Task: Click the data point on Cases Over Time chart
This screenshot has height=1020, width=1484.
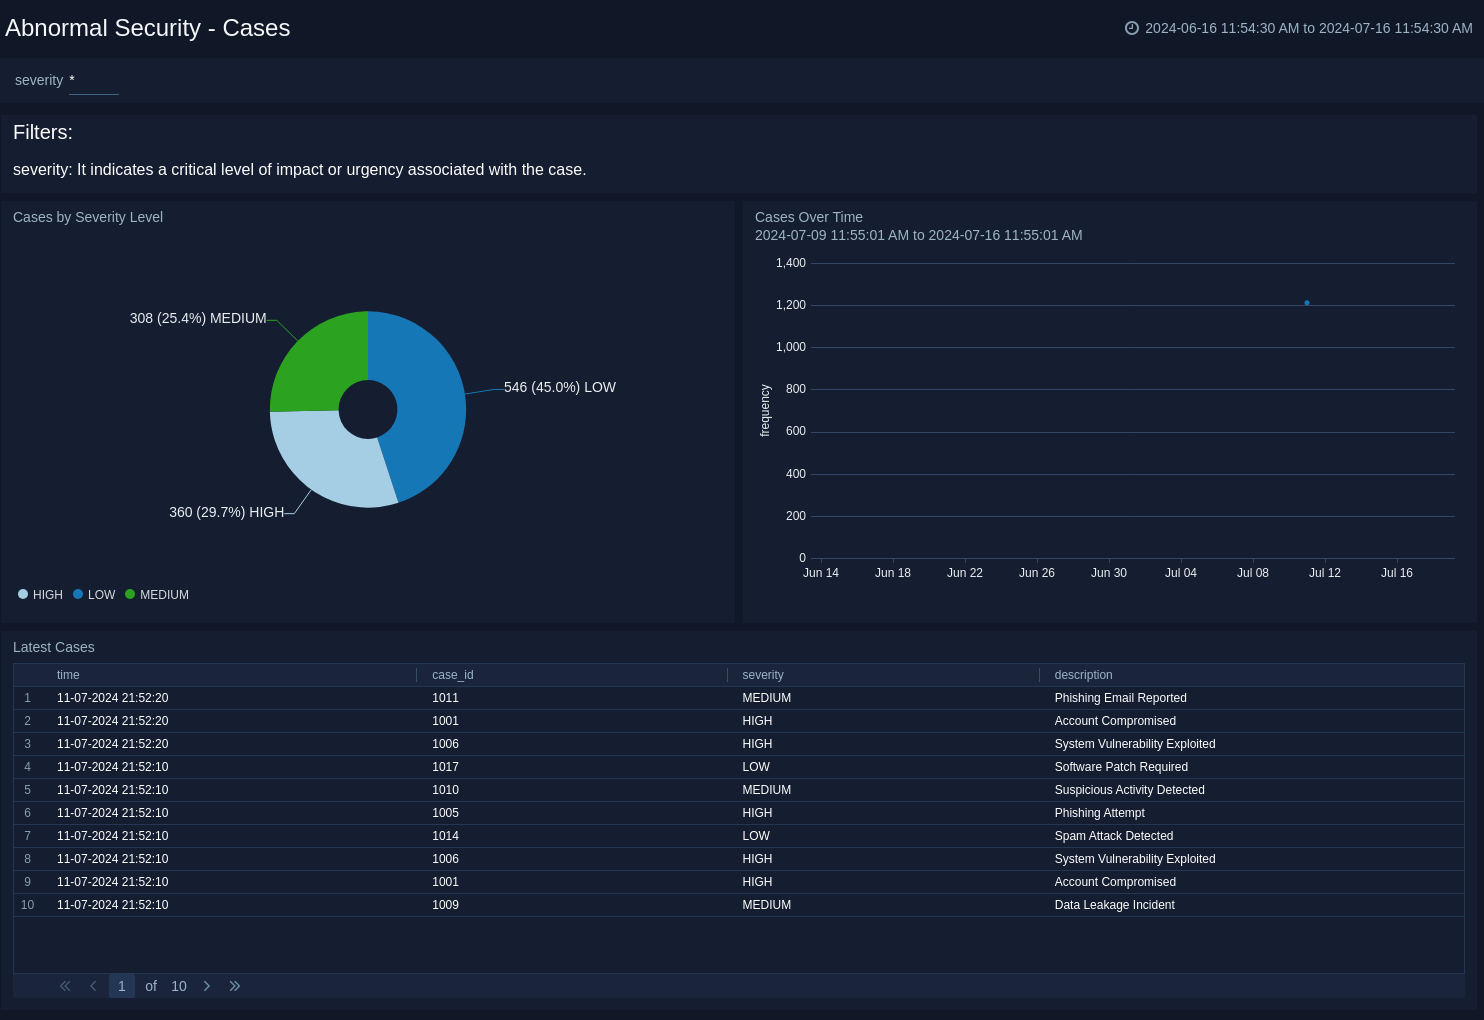Action: tap(1307, 303)
